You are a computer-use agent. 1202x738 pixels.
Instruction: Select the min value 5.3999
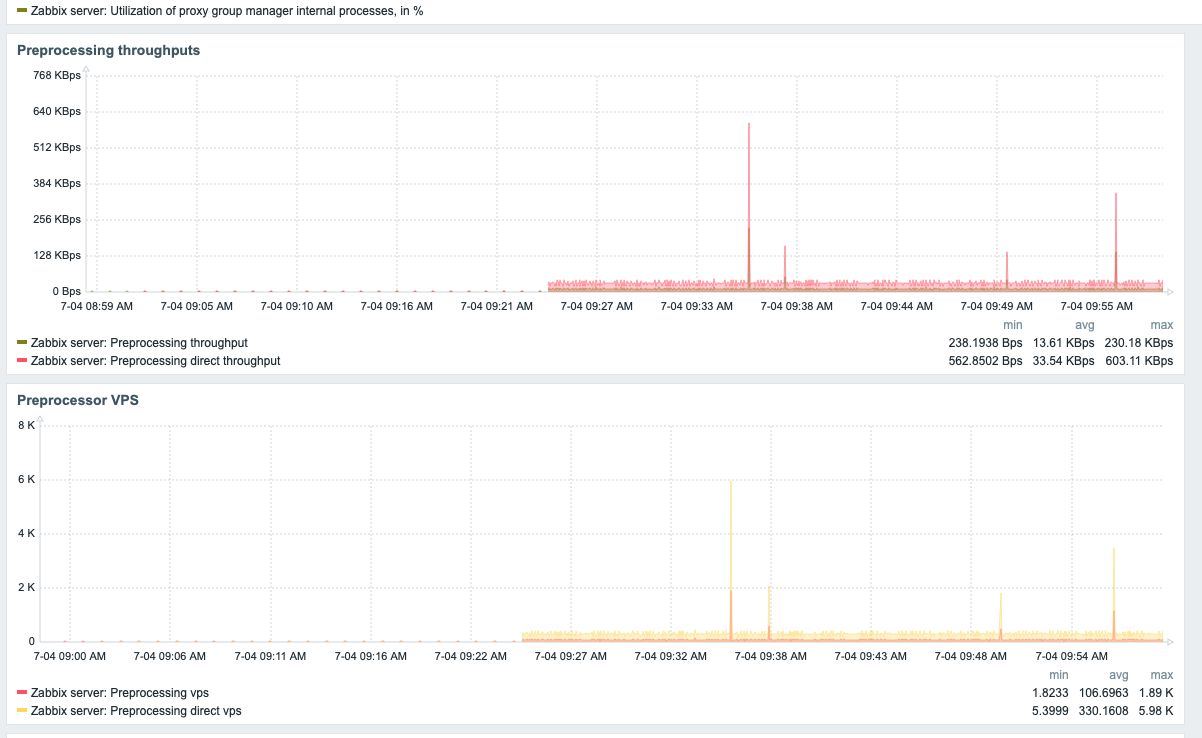1050,711
